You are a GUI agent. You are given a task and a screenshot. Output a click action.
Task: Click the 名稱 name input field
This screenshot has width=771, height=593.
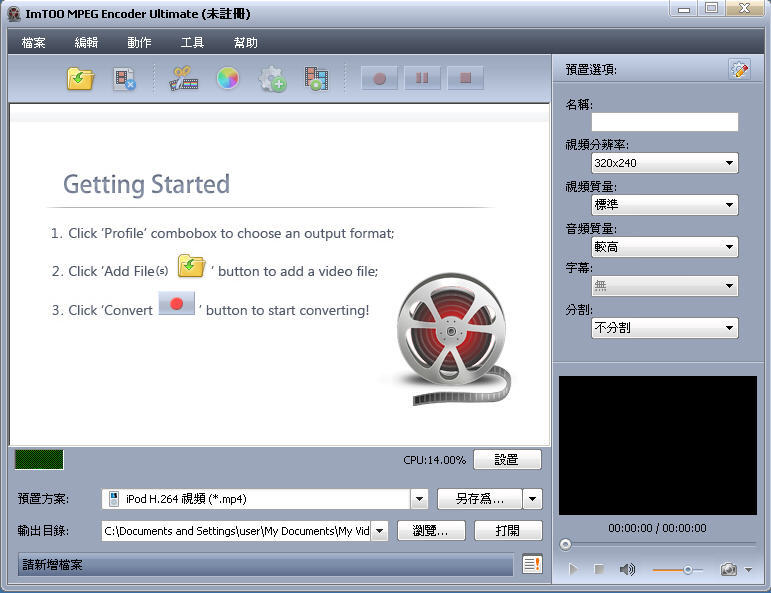[x=664, y=122]
